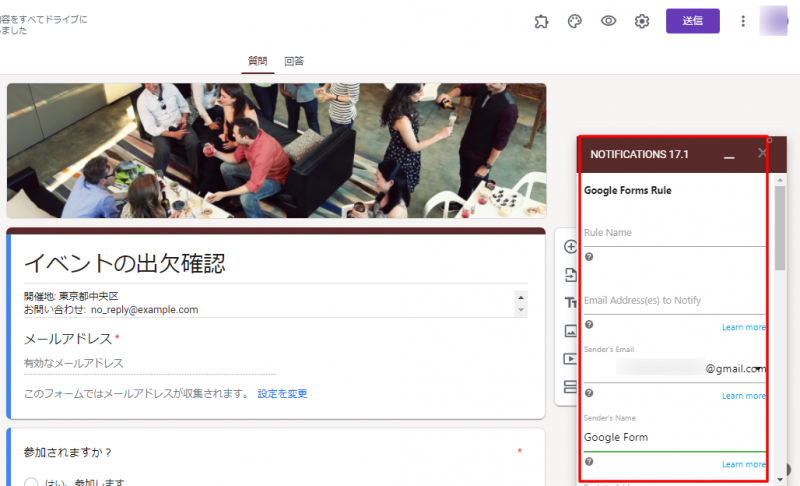The width and height of the screenshot is (800, 486).
Task: Open the theme customization palette icon
Action: click(574, 21)
